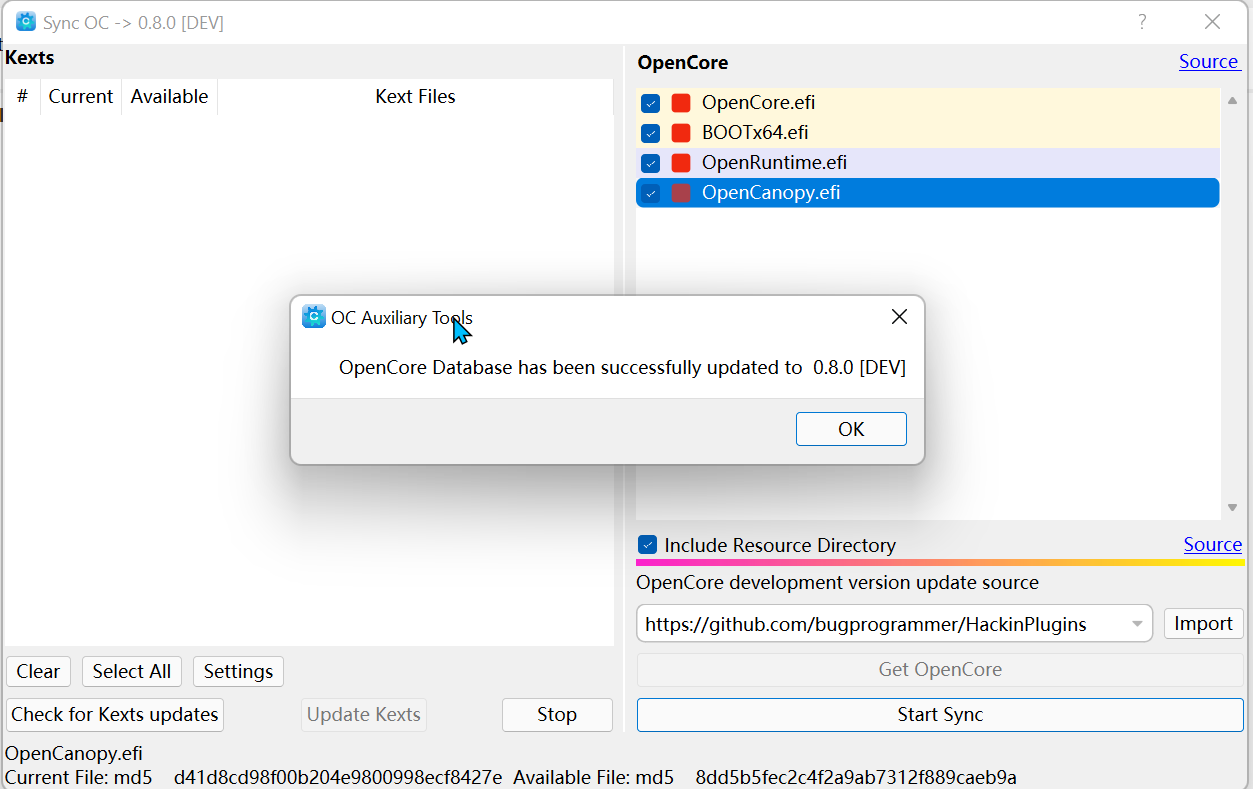Click the Start Sync button
Image resolution: width=1253 pixels, height=789 pixels.
pyautogui.click(x=940, y=715)
